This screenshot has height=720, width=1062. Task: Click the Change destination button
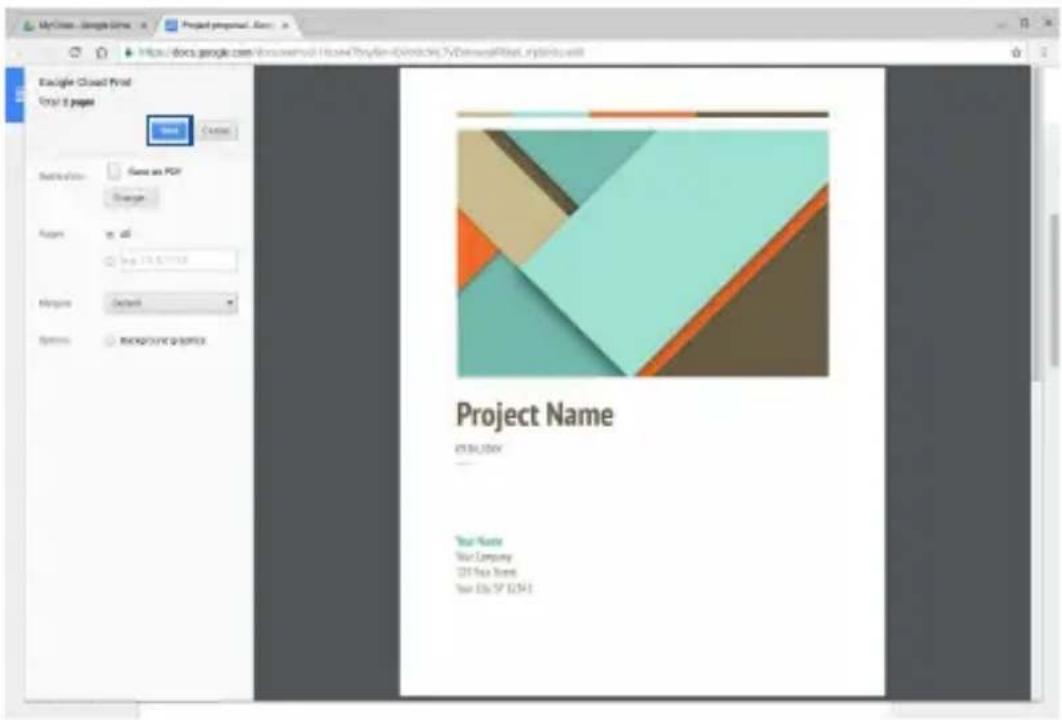coord(130,198)
